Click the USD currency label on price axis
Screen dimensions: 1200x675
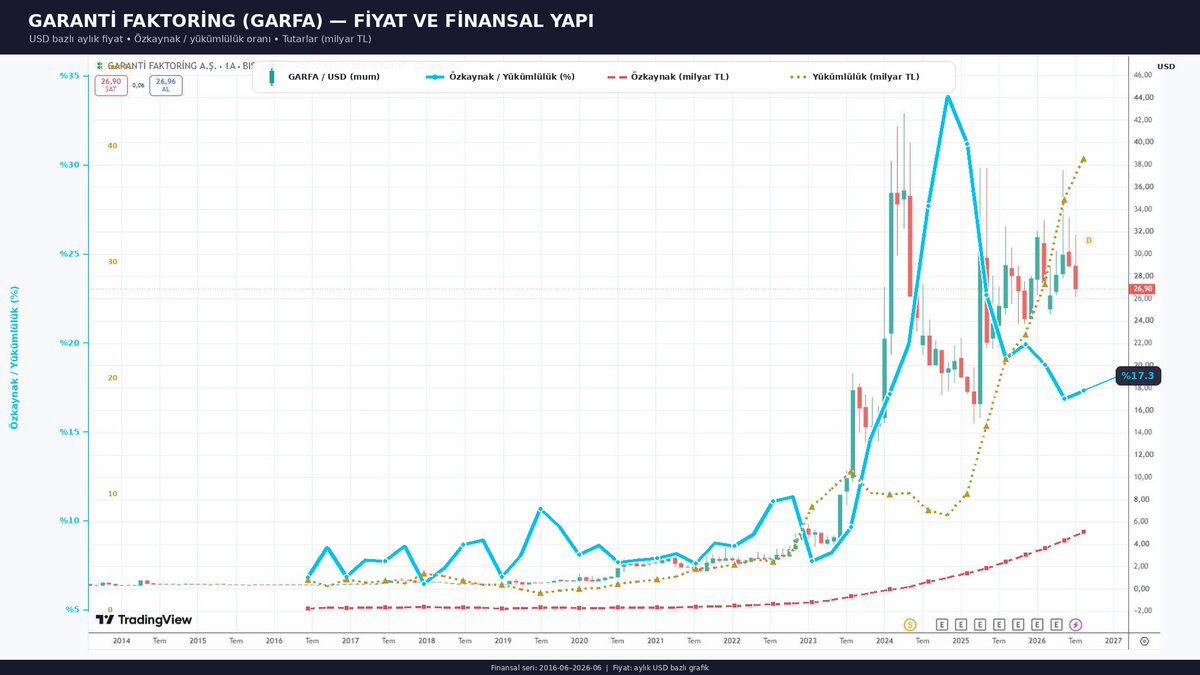[1166, 66]
